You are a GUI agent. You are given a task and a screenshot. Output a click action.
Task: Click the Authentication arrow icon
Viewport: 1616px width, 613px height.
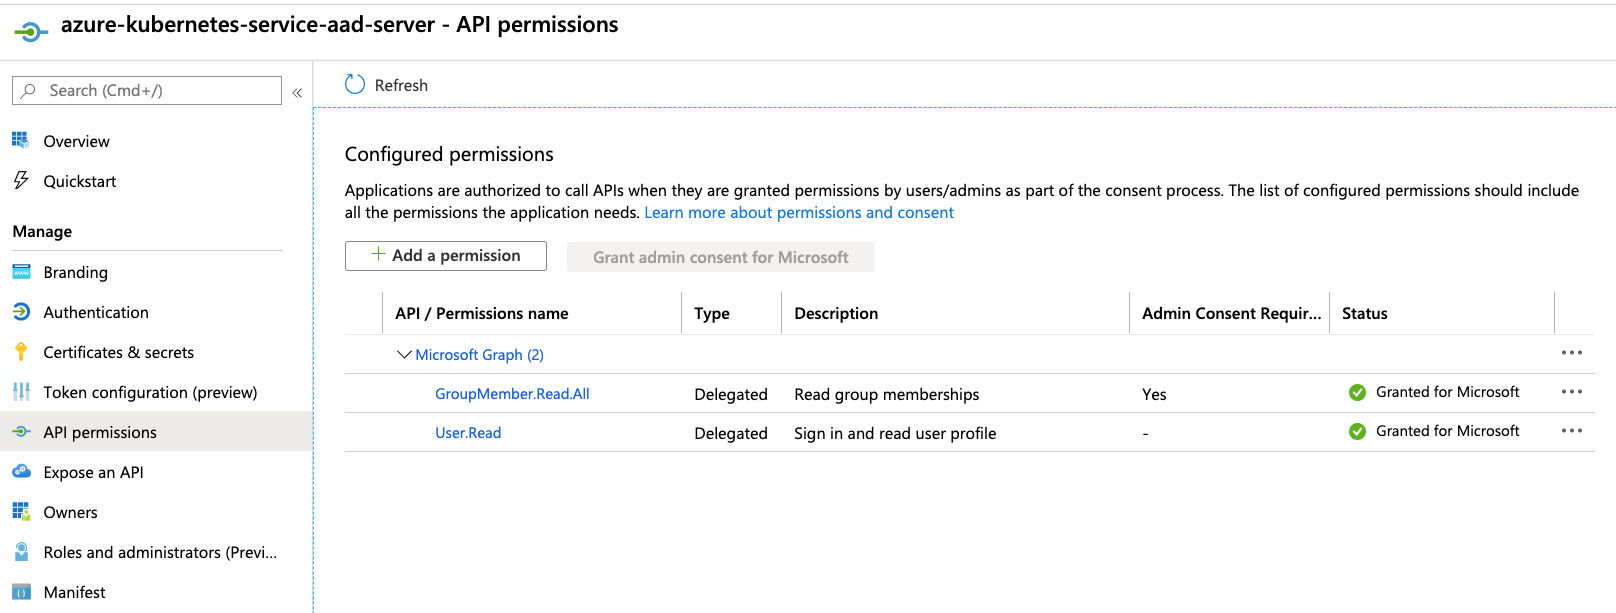click(x=21, y=311)
